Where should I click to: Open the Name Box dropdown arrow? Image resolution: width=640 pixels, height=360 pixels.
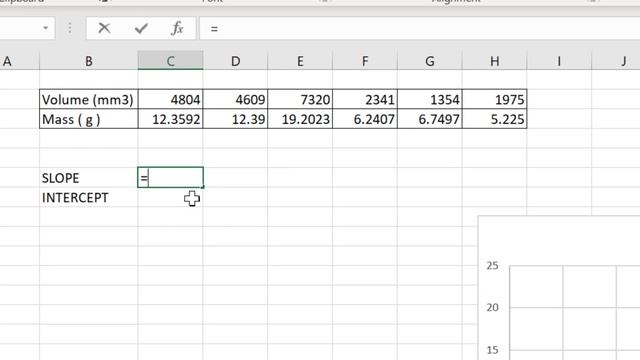click(46, 28)
